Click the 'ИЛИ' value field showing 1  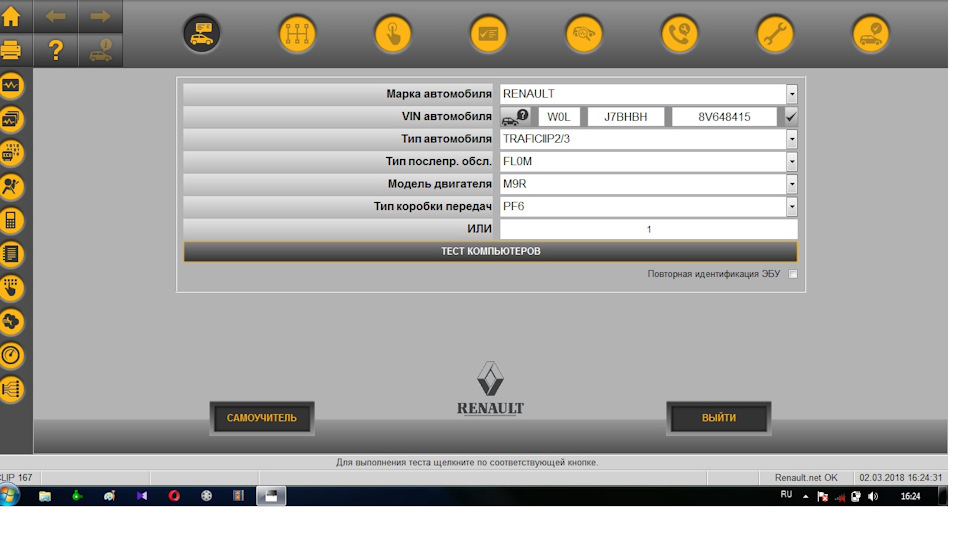pos(648,229)
